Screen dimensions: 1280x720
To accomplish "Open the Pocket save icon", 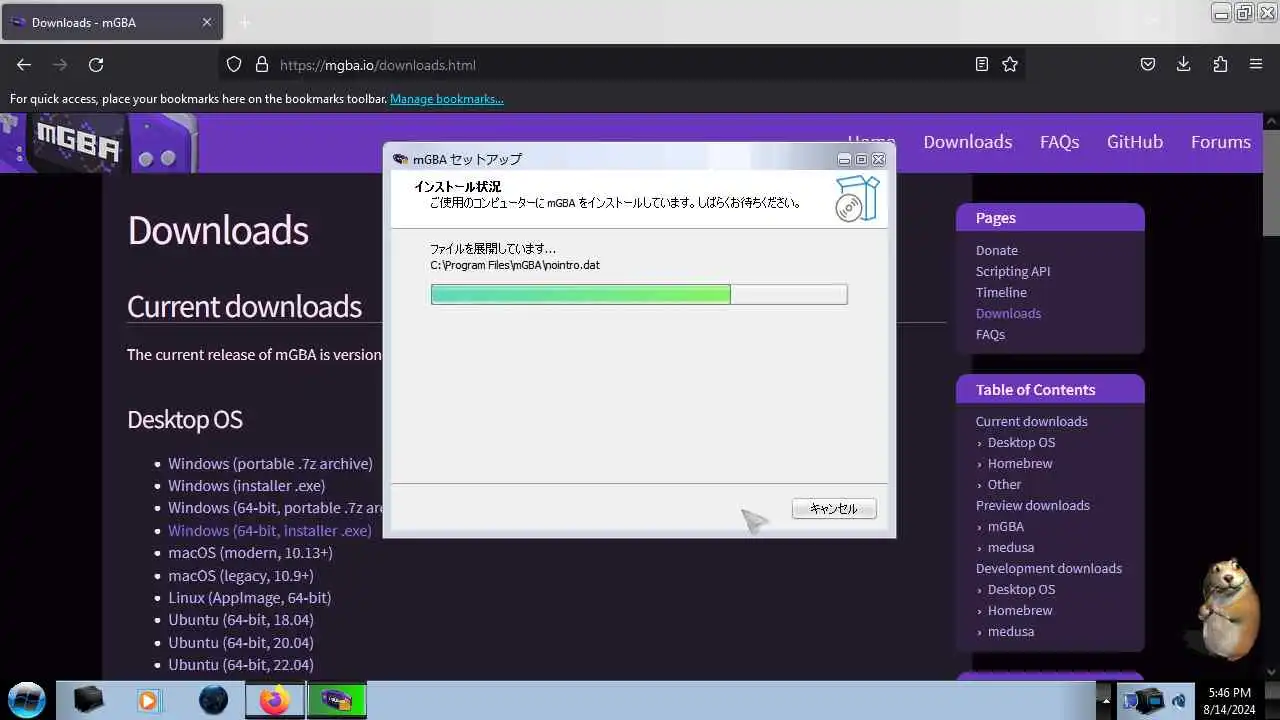I will pyautogui.click(x=1148, y=64).
